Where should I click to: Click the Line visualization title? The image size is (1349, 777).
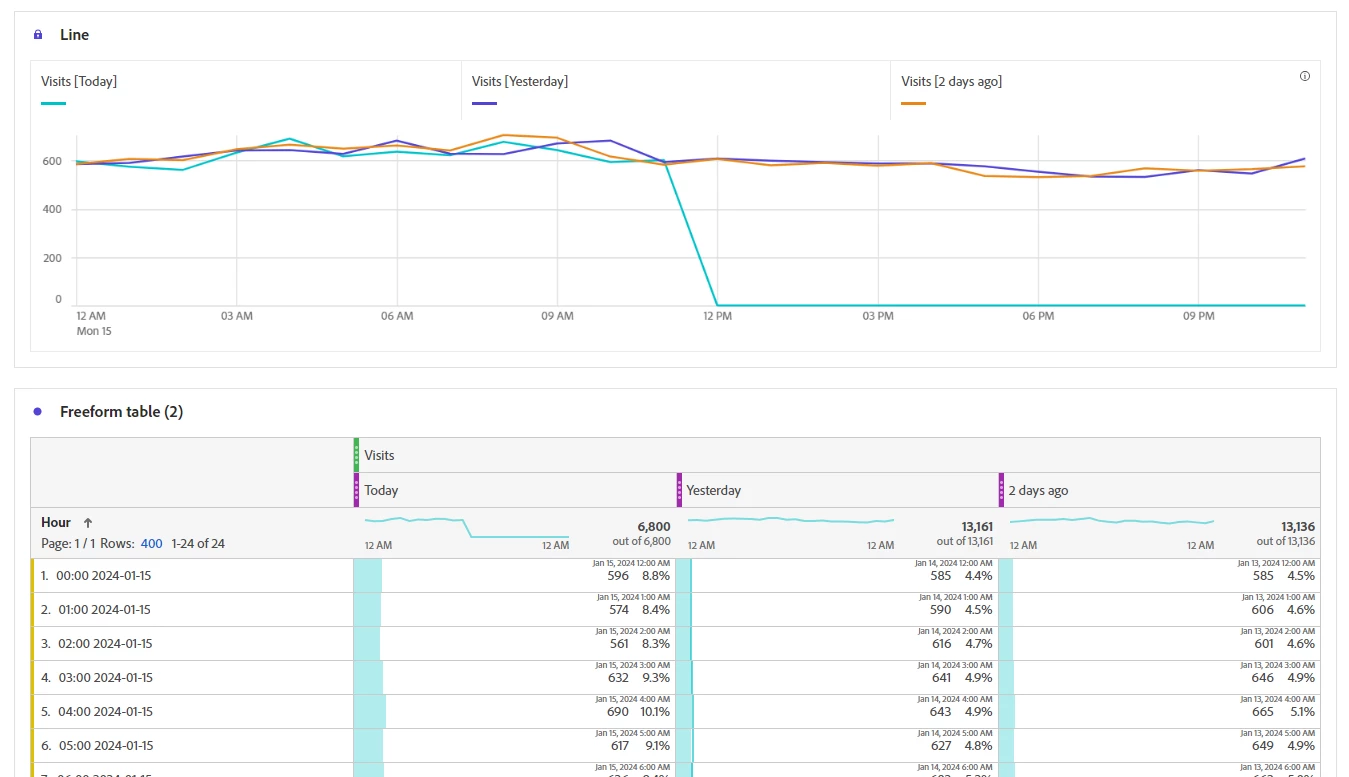(74, 35)
